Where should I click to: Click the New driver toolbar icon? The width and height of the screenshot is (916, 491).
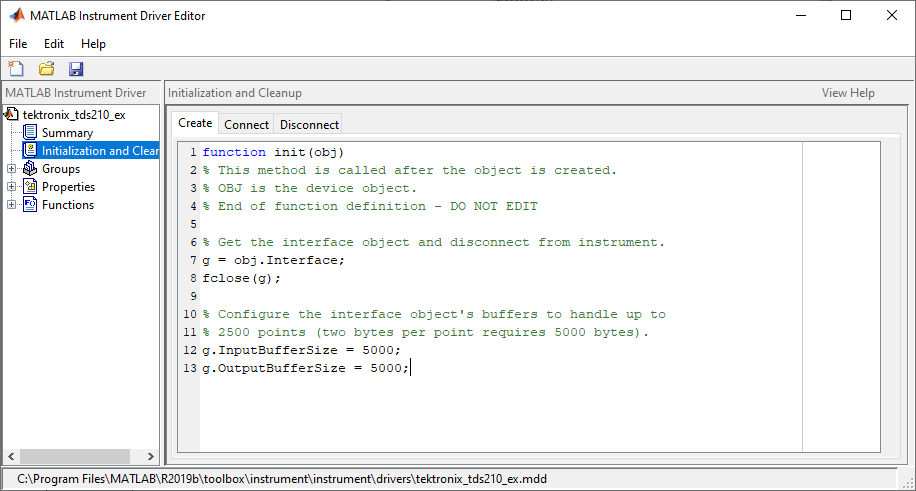pos(16,69)
